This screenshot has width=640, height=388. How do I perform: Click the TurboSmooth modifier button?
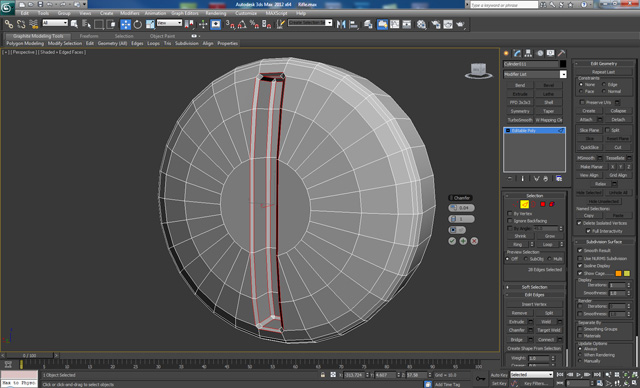point(520,120)
